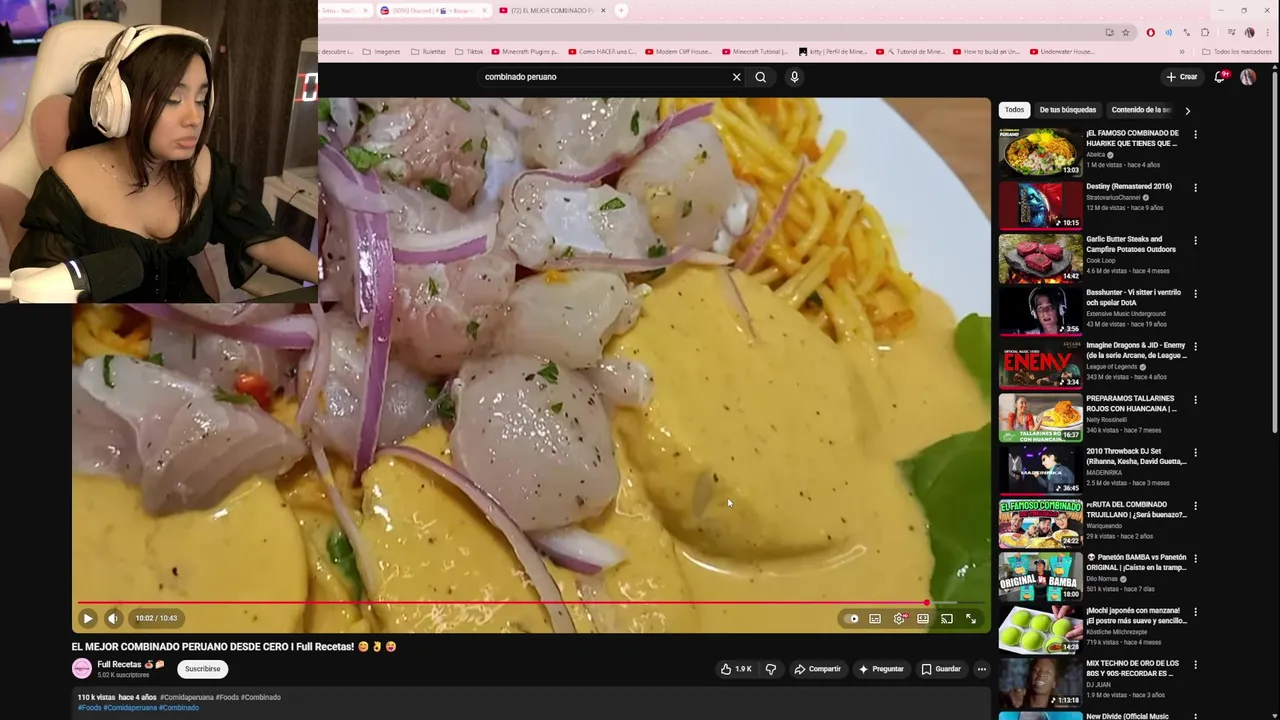Open a new browser tab

[621, 11]
